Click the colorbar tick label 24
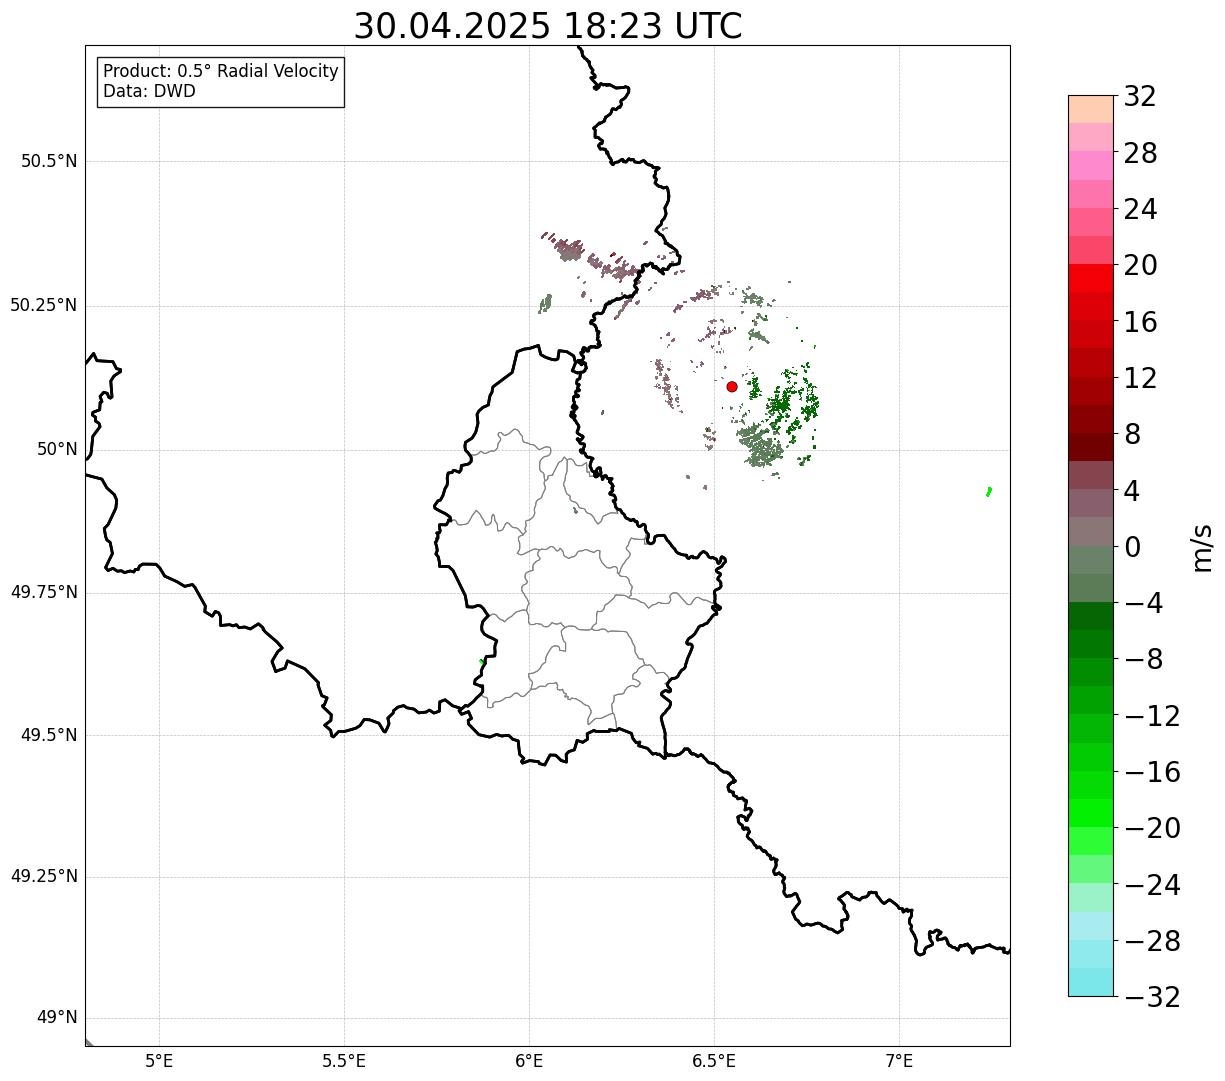The image size is (1225, 1081). [x=1140, y=210]
